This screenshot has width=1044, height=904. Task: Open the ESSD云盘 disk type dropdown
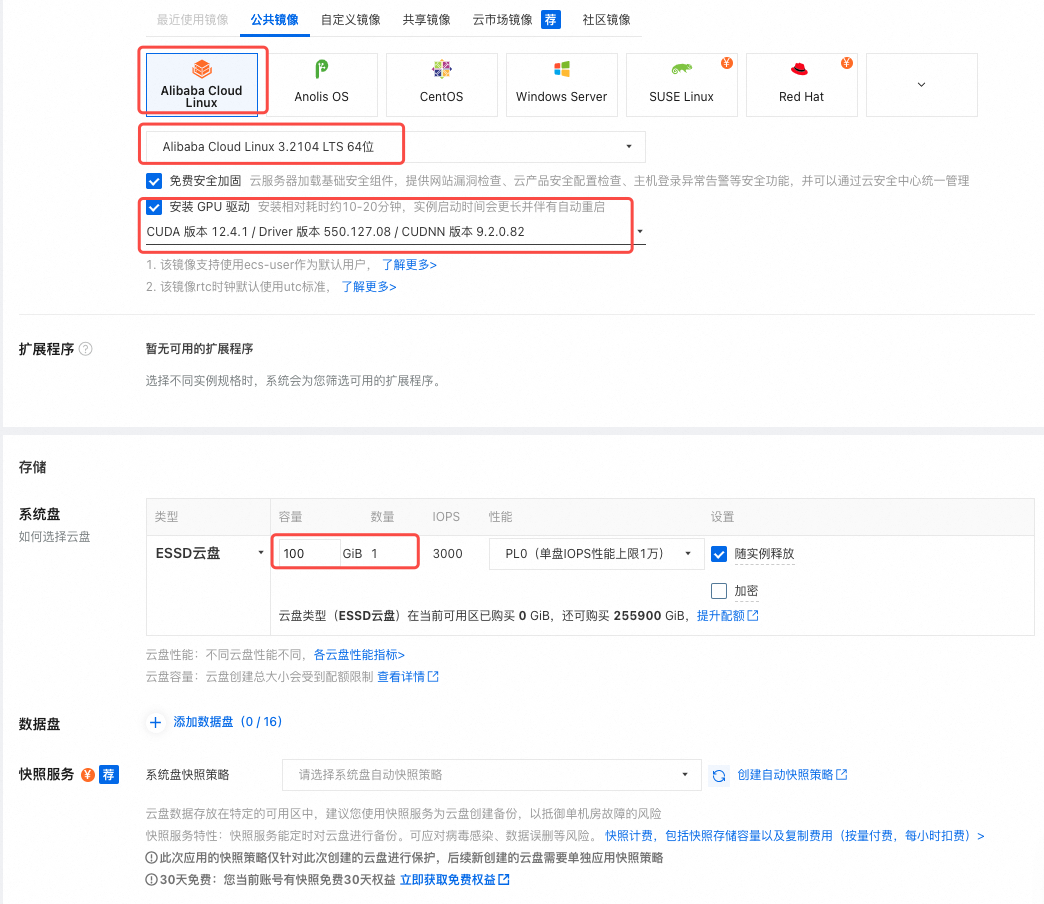coord(209,553)
